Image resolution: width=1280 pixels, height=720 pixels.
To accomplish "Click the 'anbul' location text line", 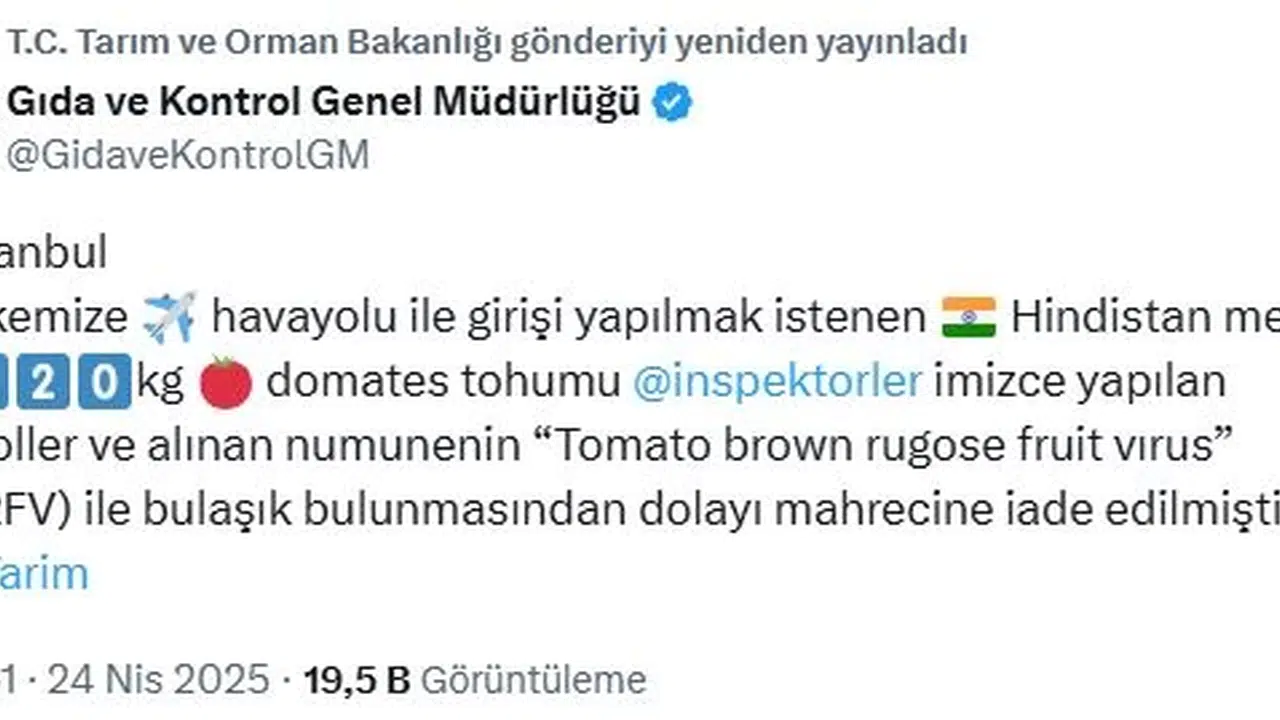I will point(53,253).
